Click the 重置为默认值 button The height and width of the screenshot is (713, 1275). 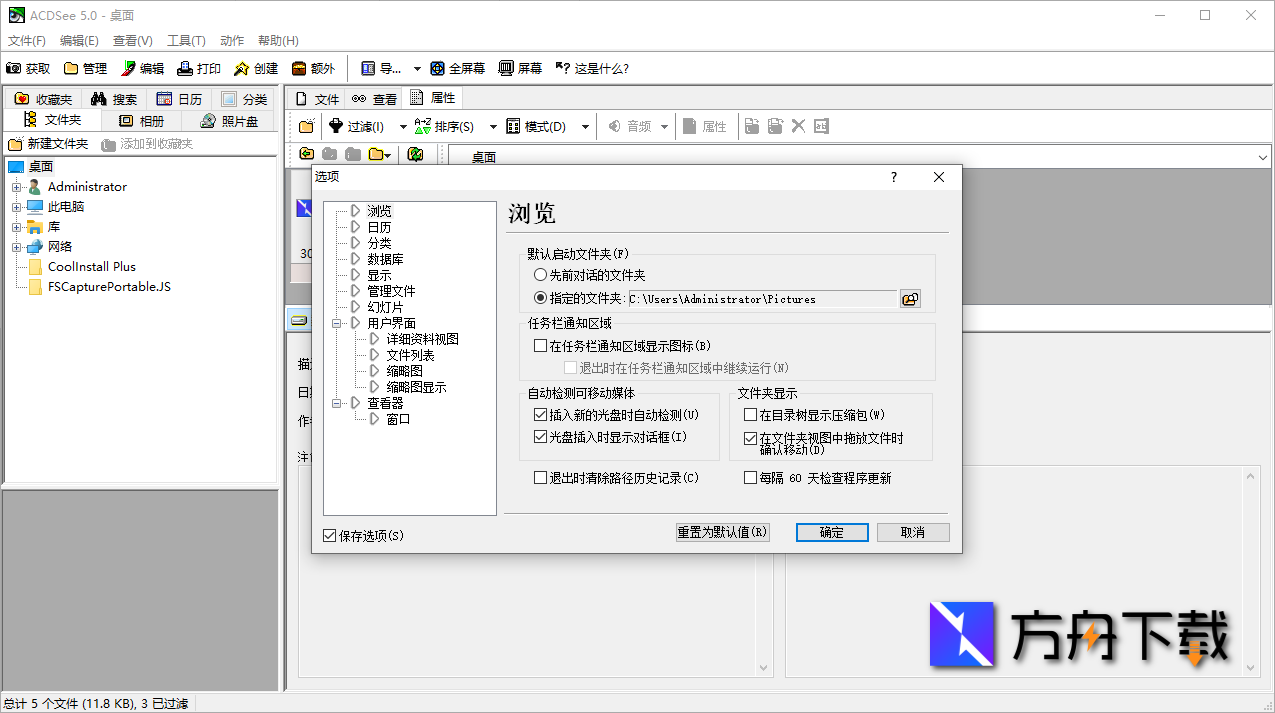pos(722,532)
